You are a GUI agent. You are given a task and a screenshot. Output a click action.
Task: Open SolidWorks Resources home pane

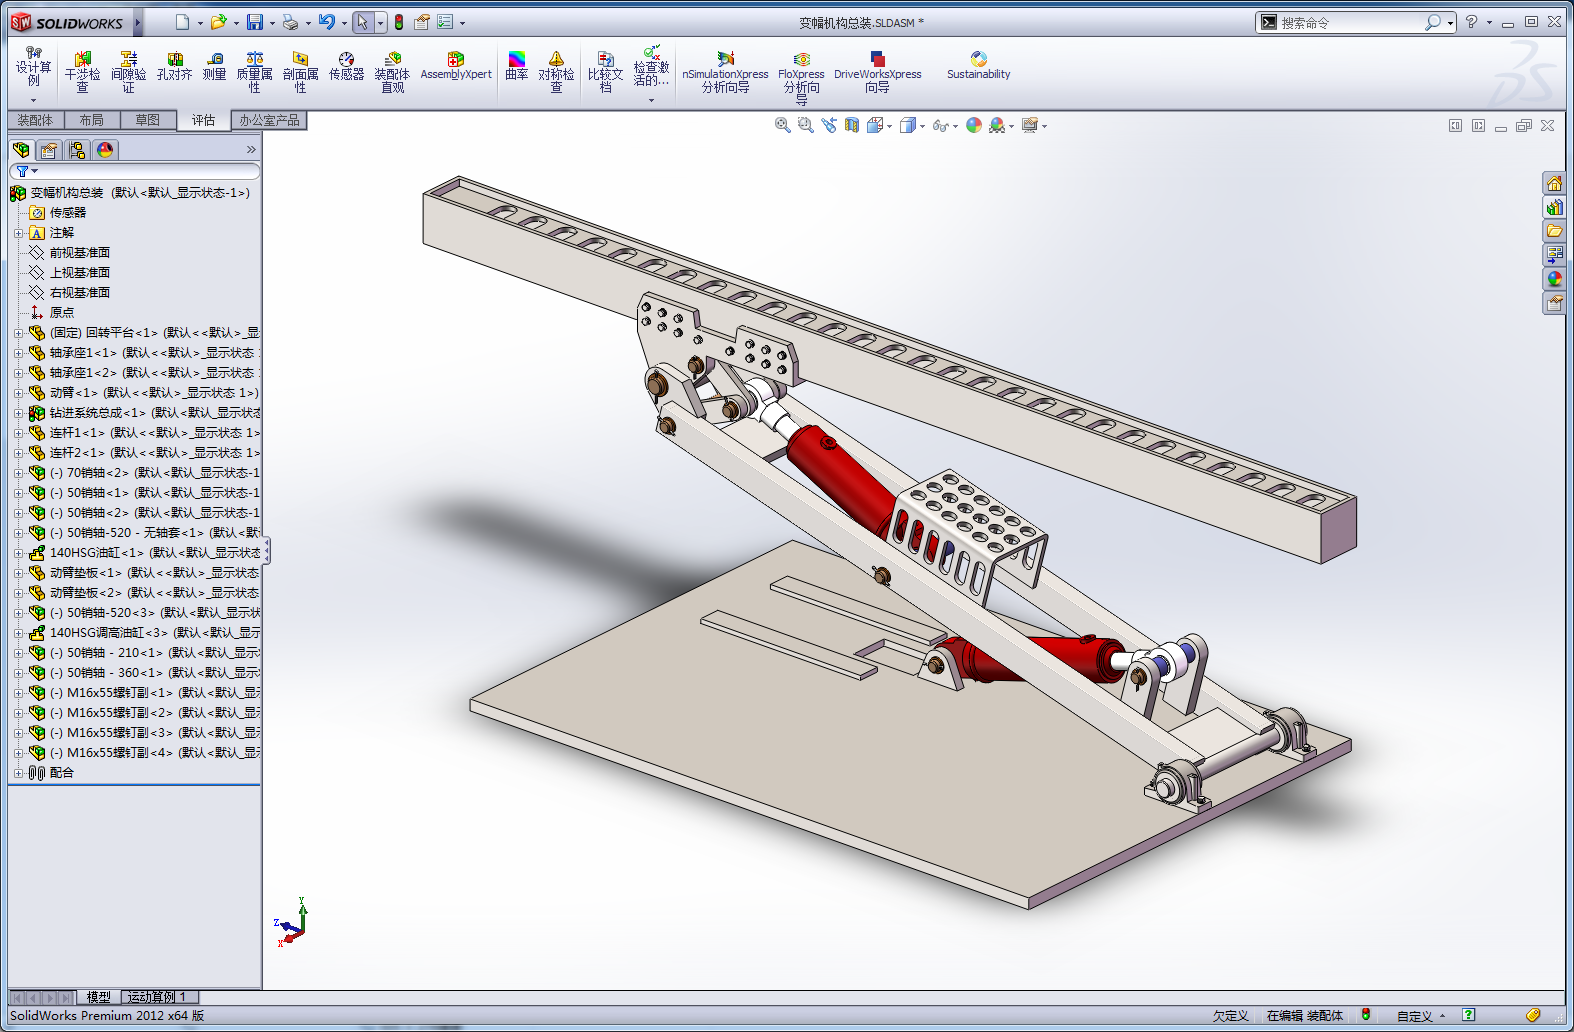(1554, 183)
